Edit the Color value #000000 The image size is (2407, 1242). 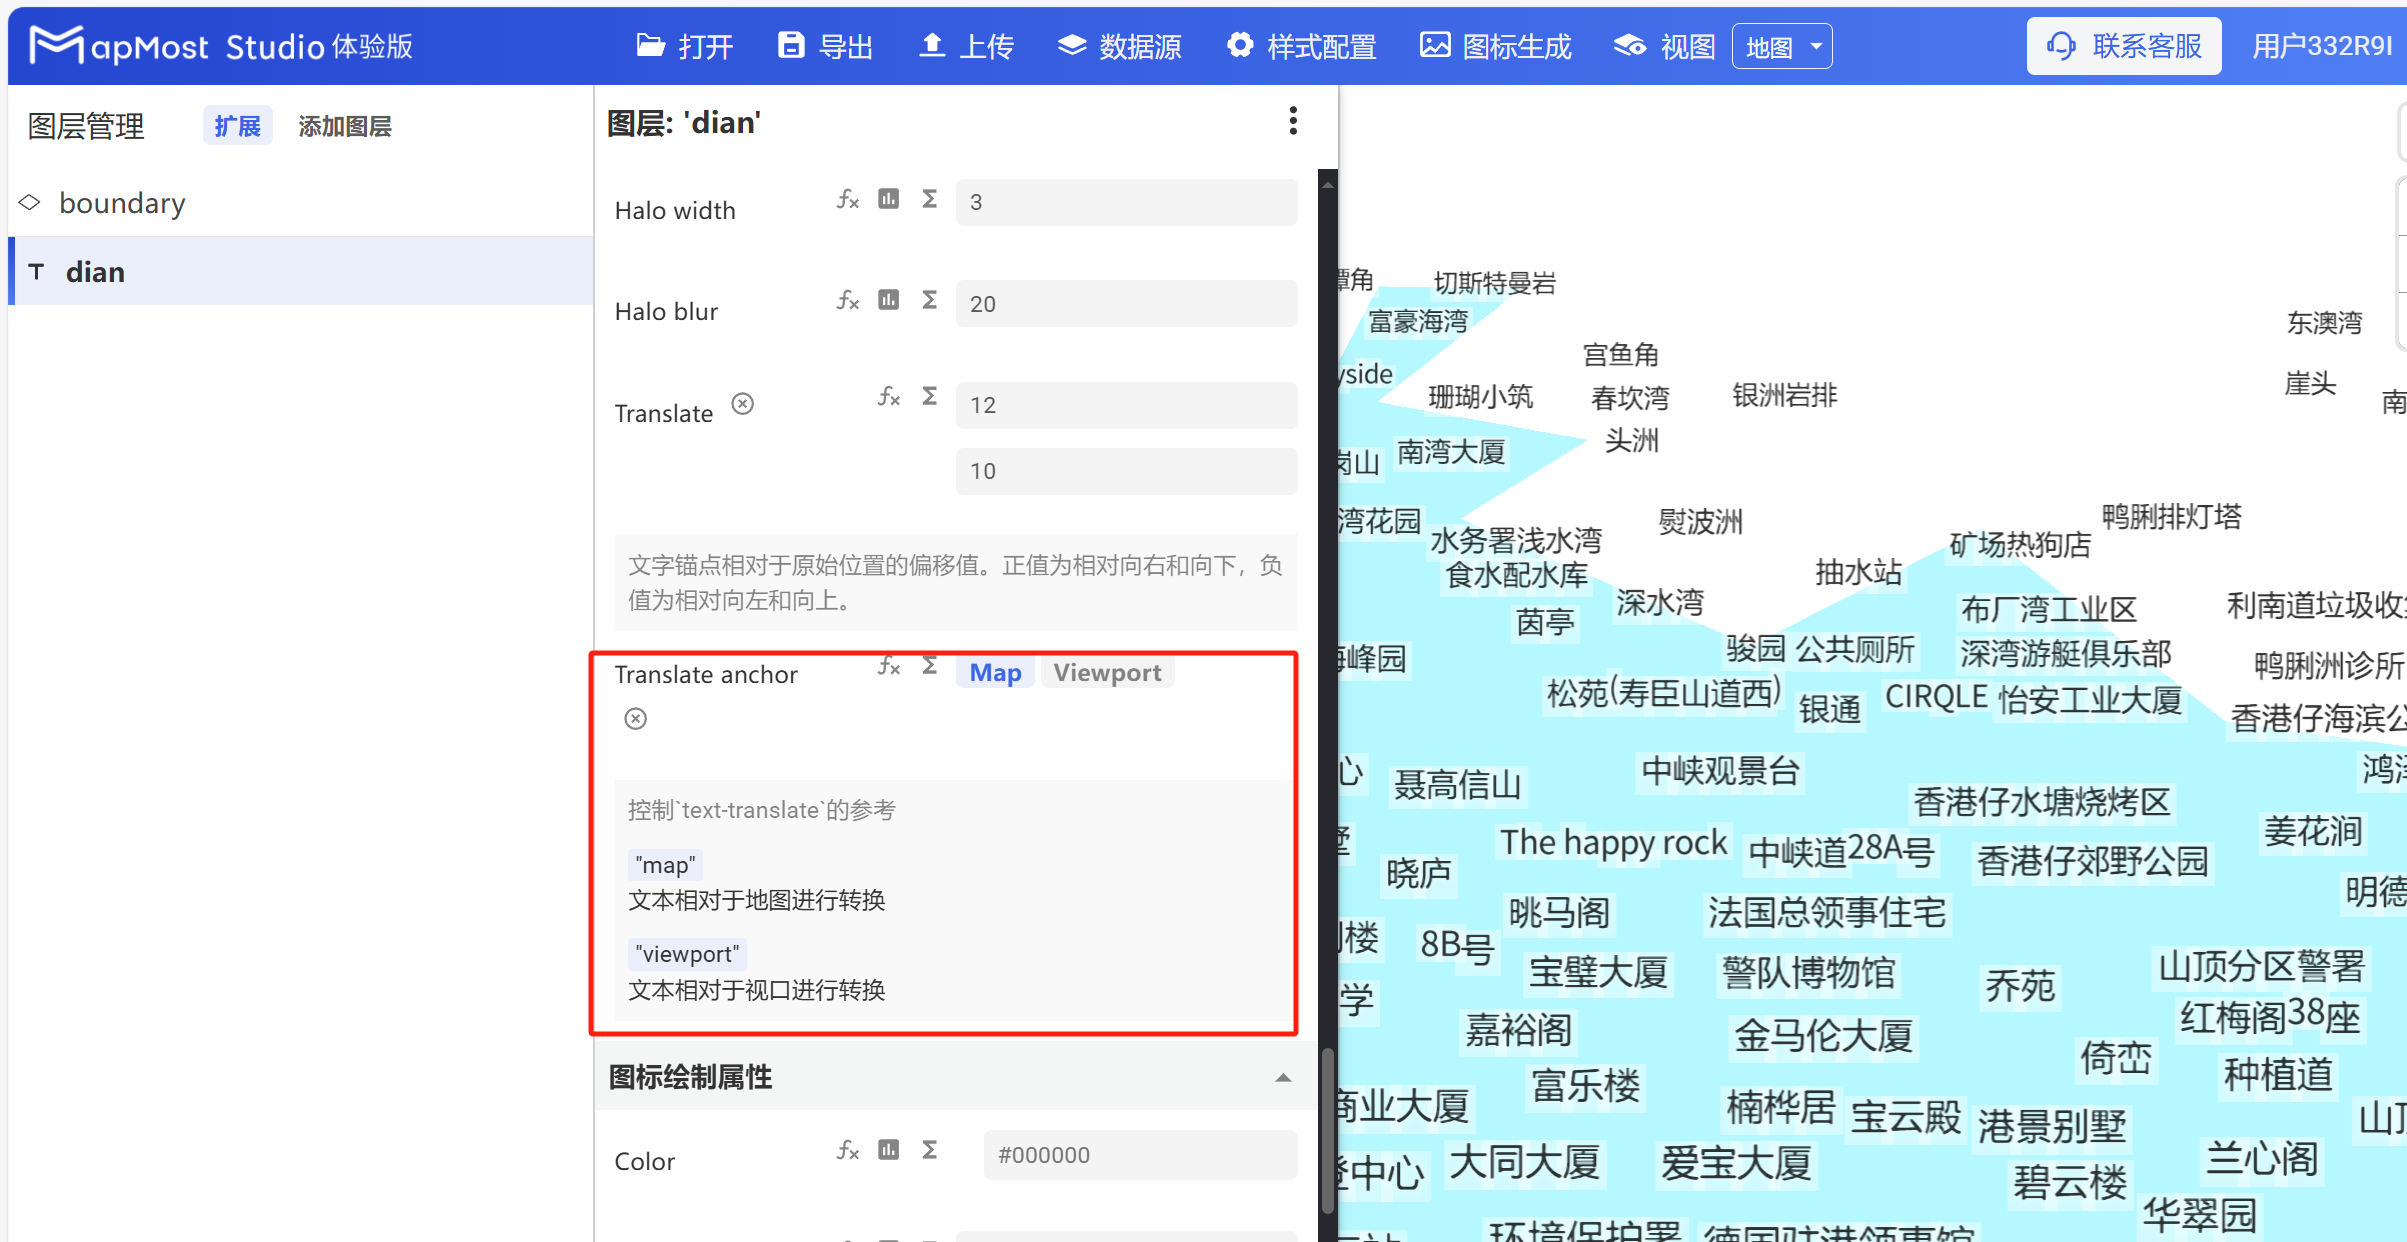(x=1140, y=1154)
